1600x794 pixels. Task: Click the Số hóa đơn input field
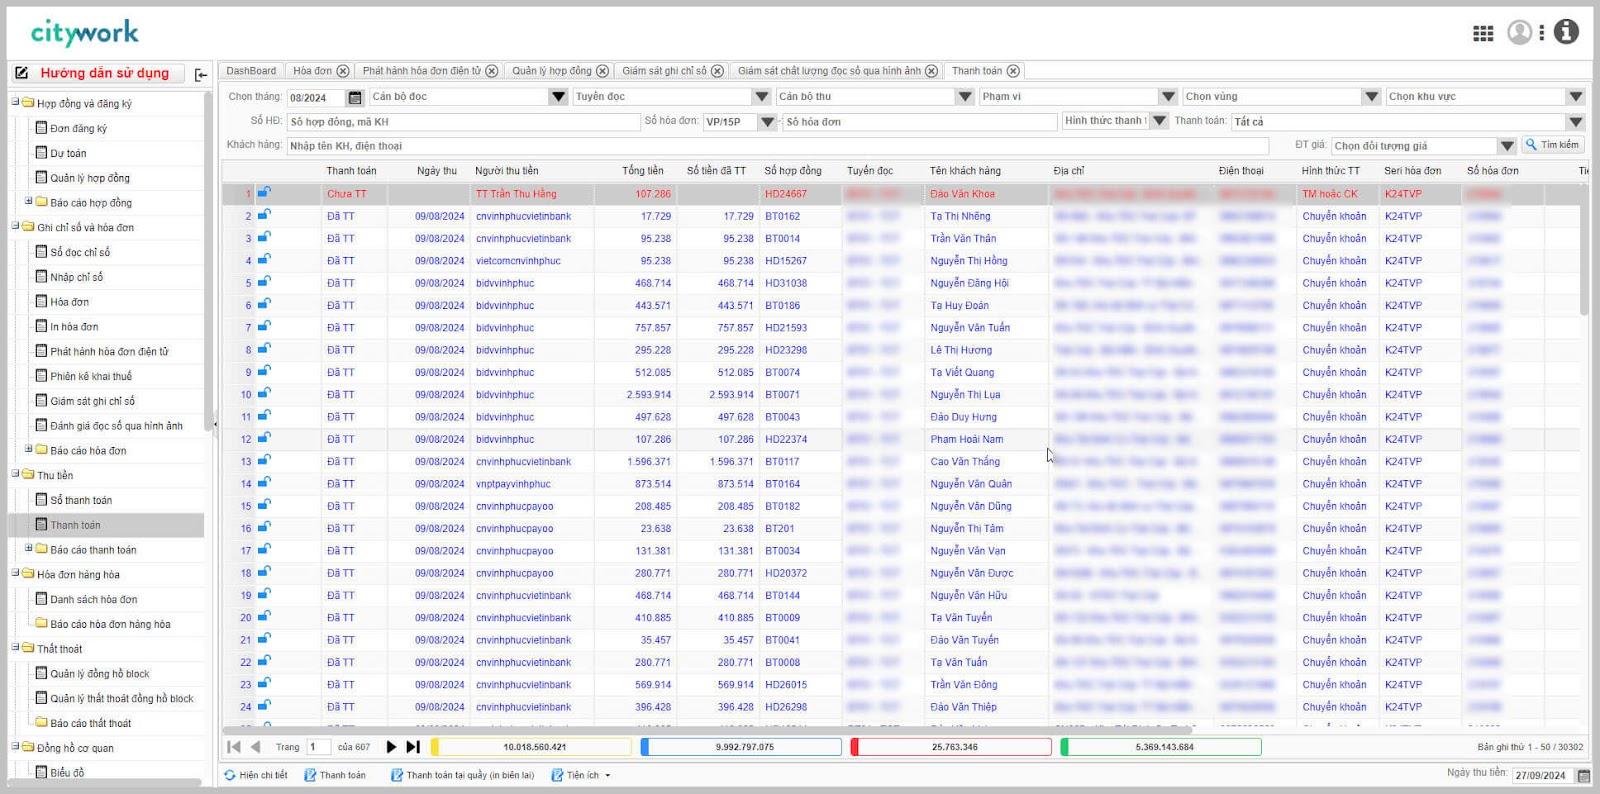tap(920, 122)
